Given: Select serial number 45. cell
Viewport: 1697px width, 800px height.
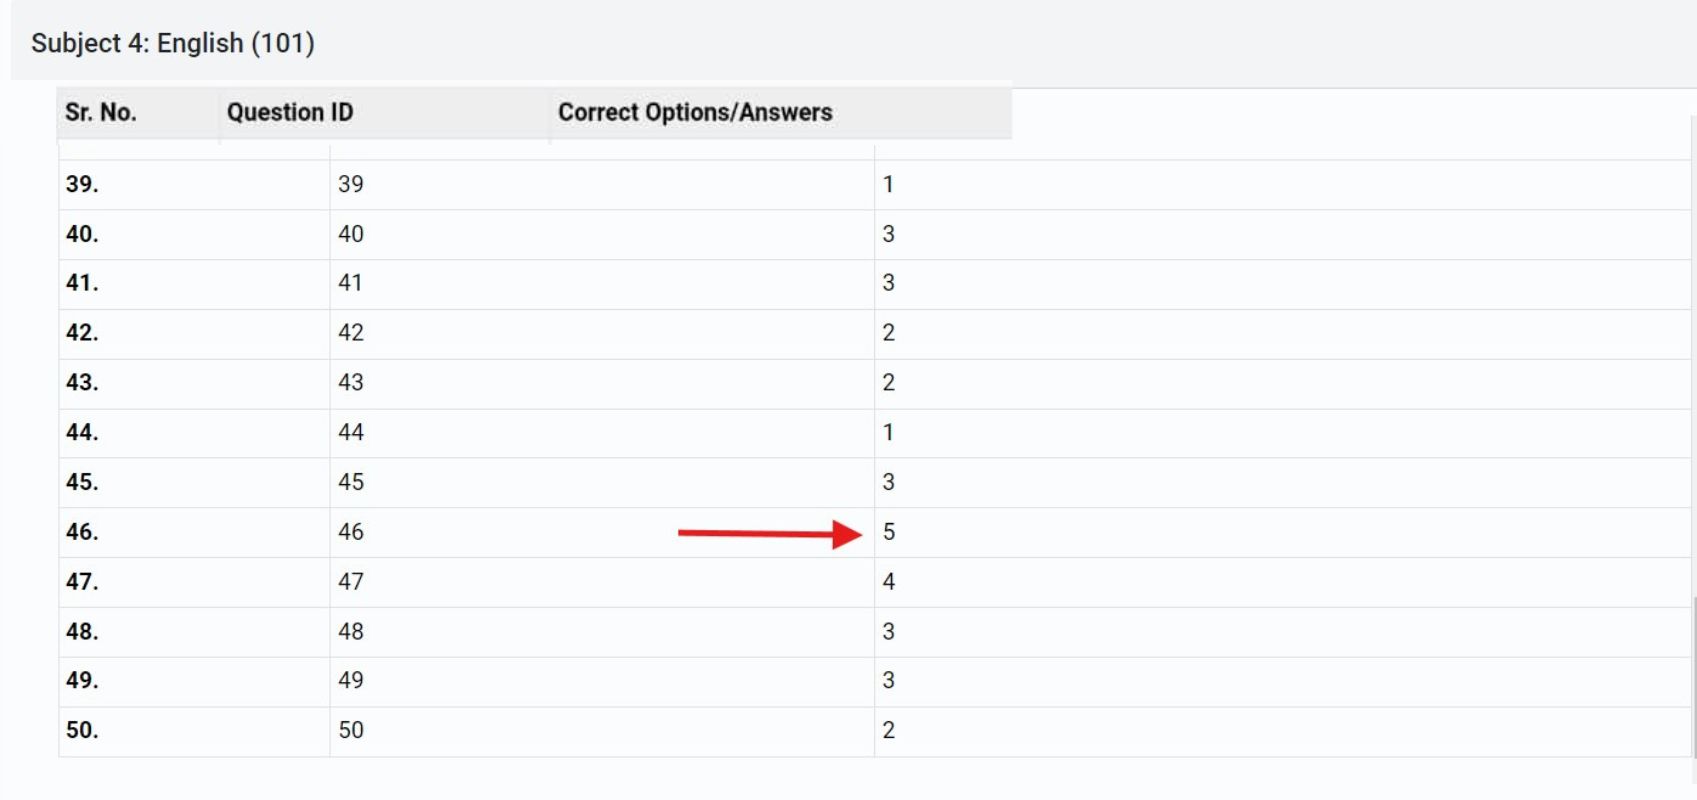Looking at the screenshot, I should [x=82, y=482].
